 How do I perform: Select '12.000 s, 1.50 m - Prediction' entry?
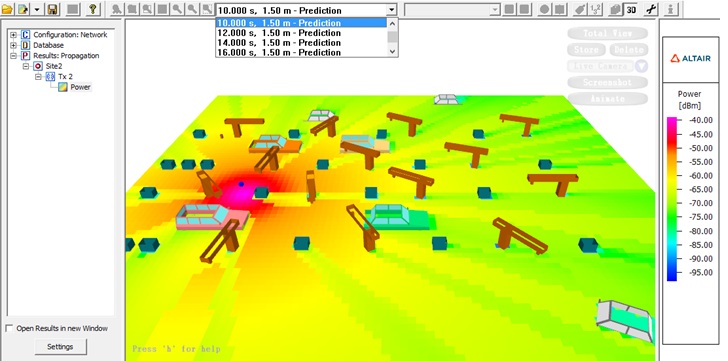click(300, 33)
